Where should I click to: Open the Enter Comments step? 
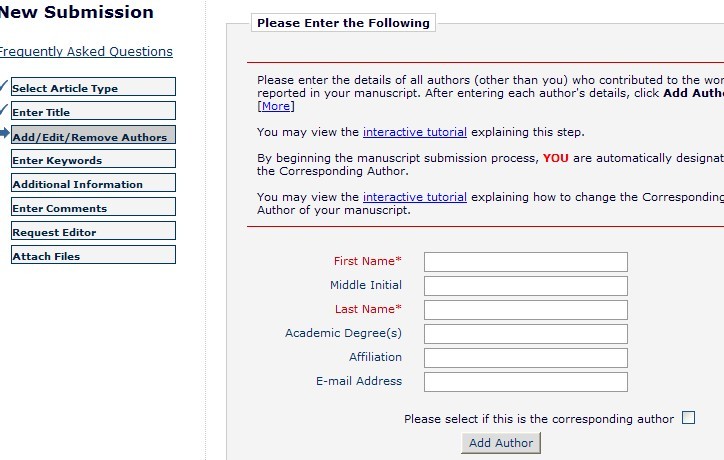[93, 208]
